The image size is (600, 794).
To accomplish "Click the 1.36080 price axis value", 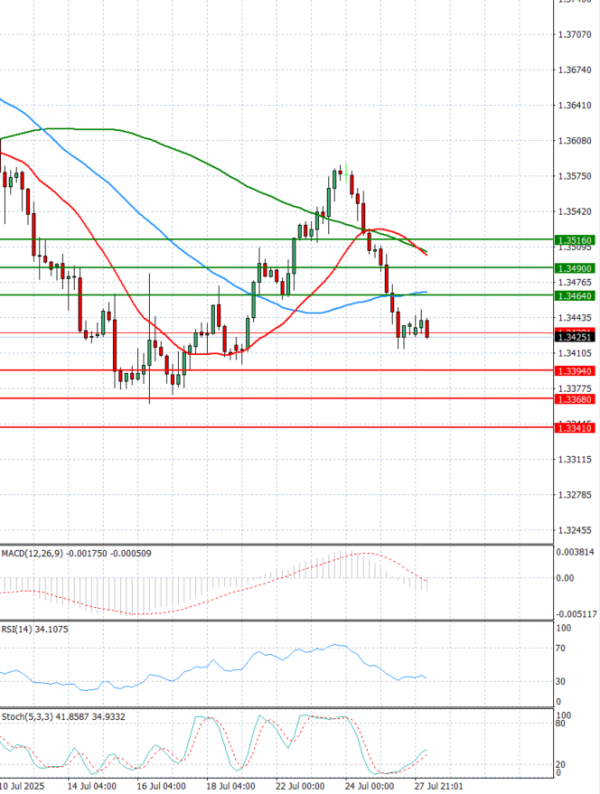I will [x=575, y=140].
